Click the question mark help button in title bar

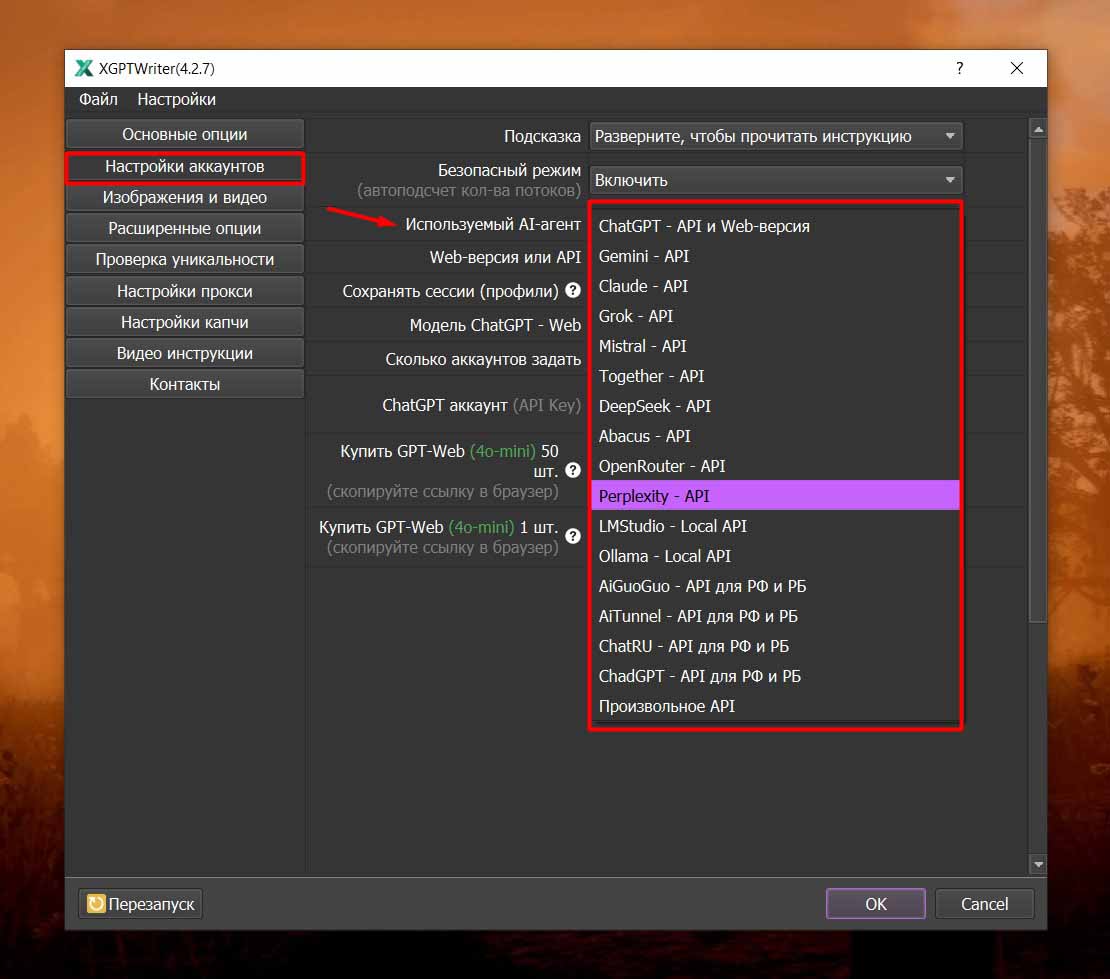click(x=960, y=69)
